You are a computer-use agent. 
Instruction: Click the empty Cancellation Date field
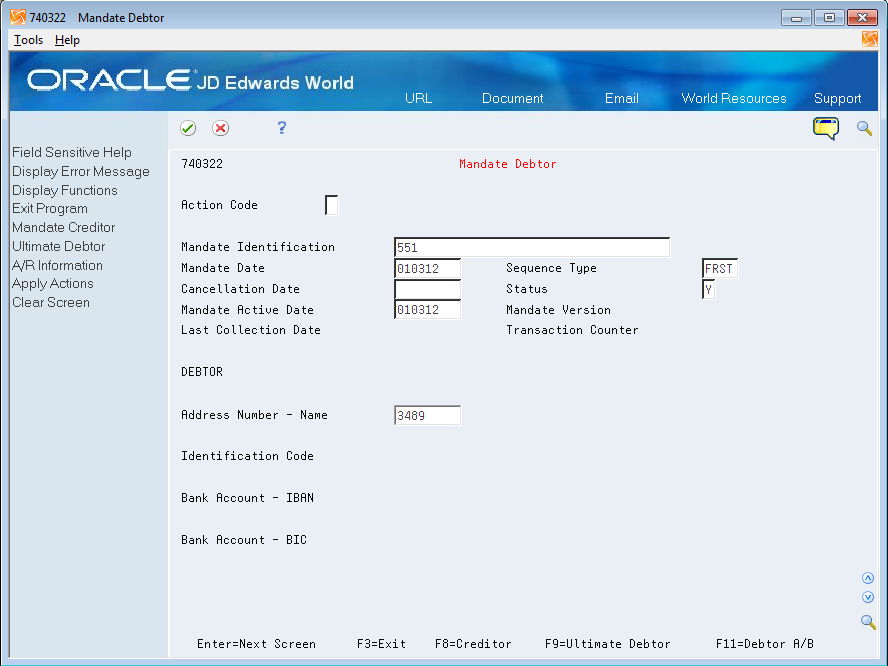coord(428,289)
